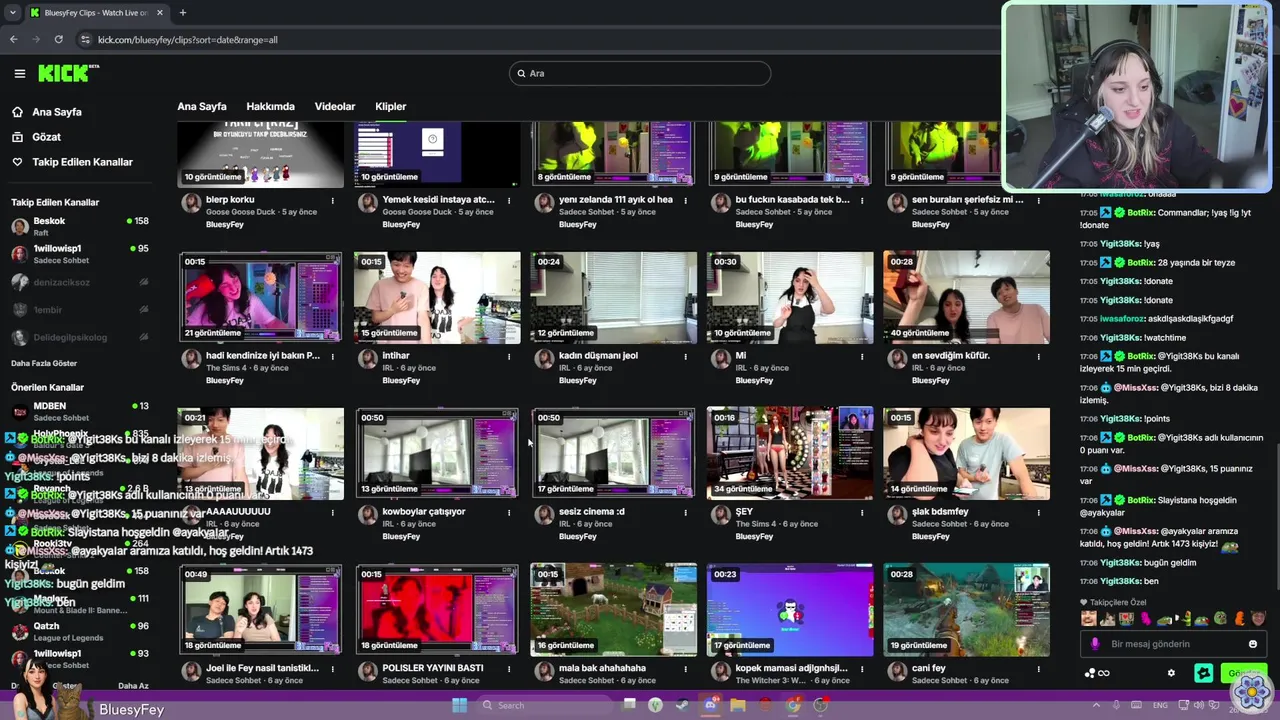
Task: Click the 'Bir mesaj gönderin' chat input
Action: click(x=1173, y=644)
